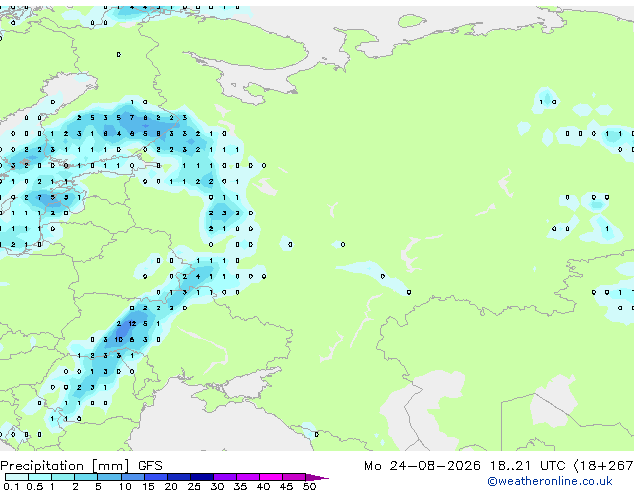Click the above-50 arrow tip of legend
634x490 pixels.
pyautogui.click(x=317, y=478)
